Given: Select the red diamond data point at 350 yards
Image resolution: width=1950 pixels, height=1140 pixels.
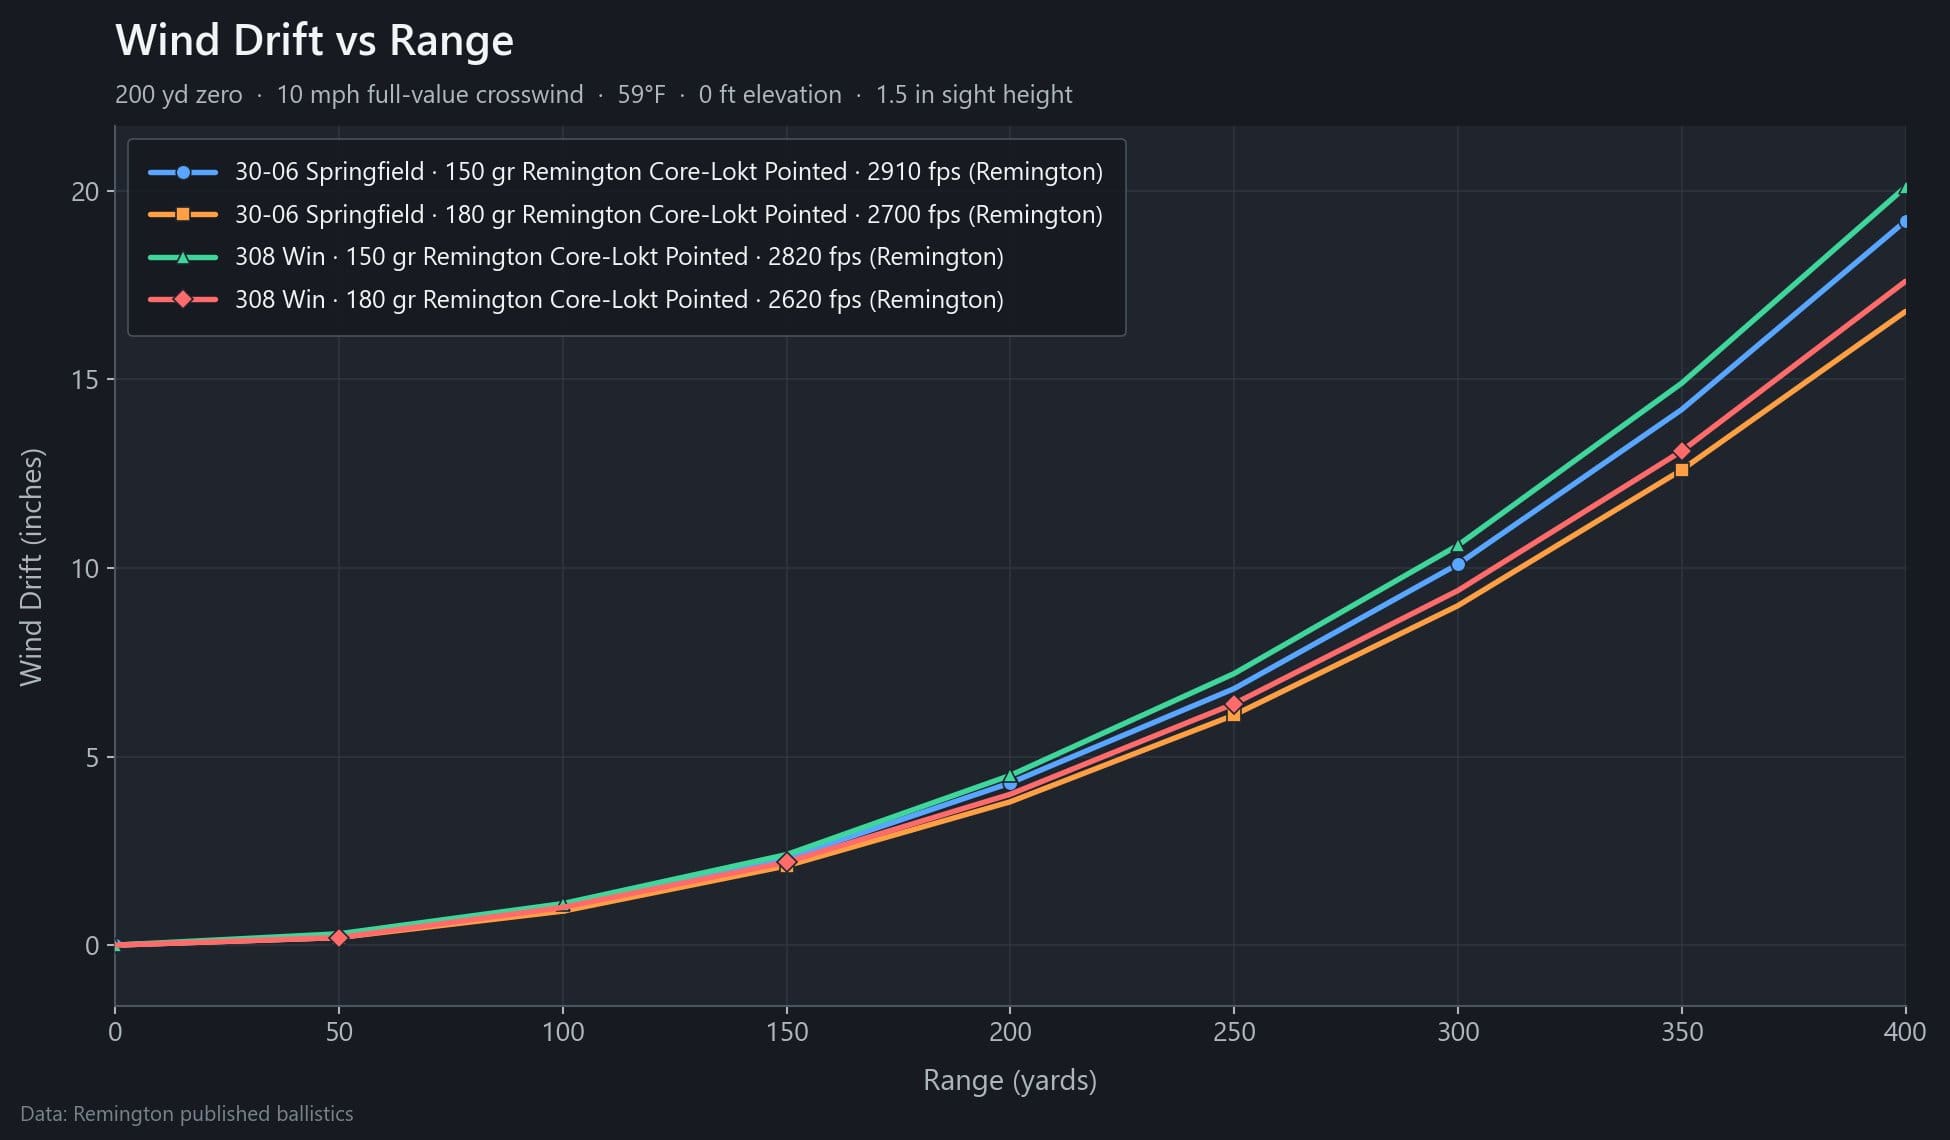Looking at the screenshot, I should pyautogui.click(x=1682, y=451).
